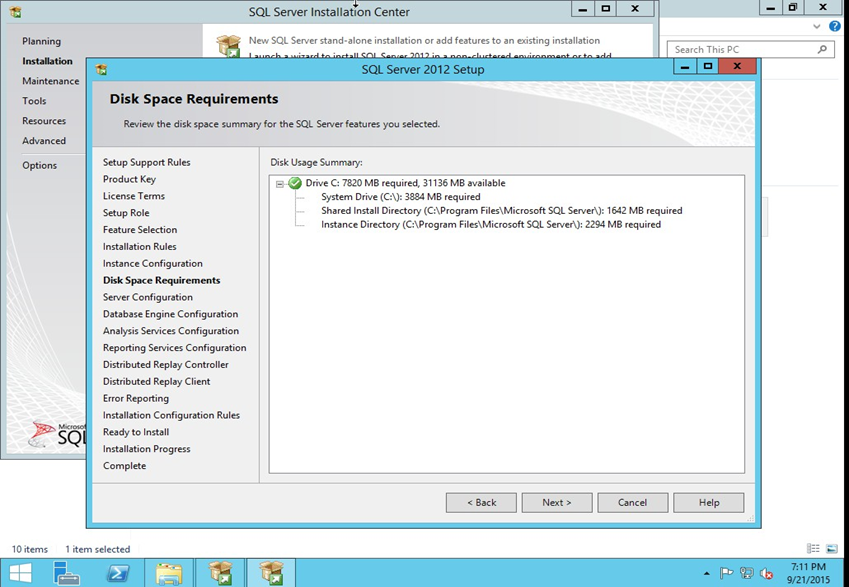Show hidden icons in the system tray
The height and width of the screenshot is (587, 849).
tap(707, 573)
